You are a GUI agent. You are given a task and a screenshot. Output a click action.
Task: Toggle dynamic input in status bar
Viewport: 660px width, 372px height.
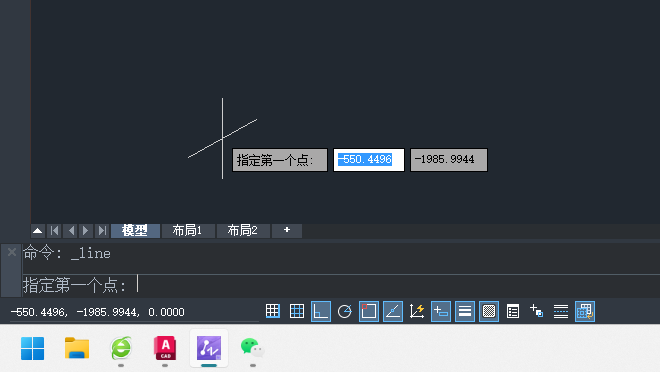[441, 311]
